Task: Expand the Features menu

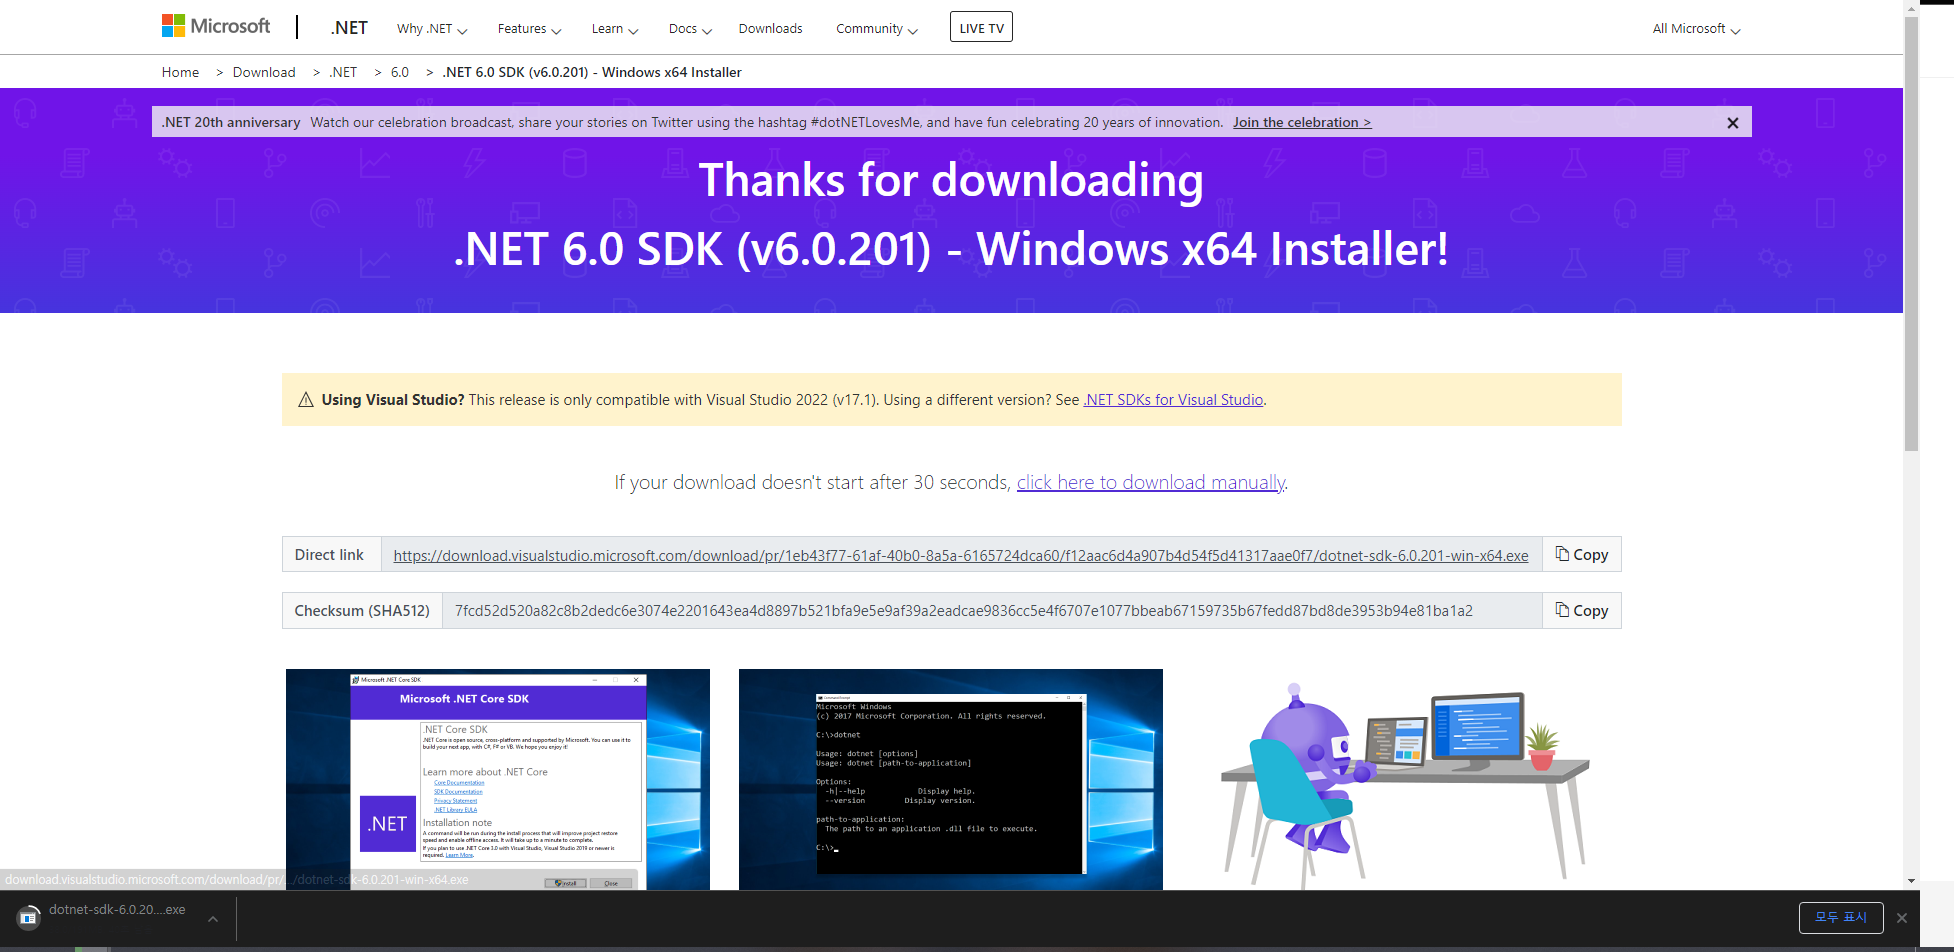Action: 529,29
